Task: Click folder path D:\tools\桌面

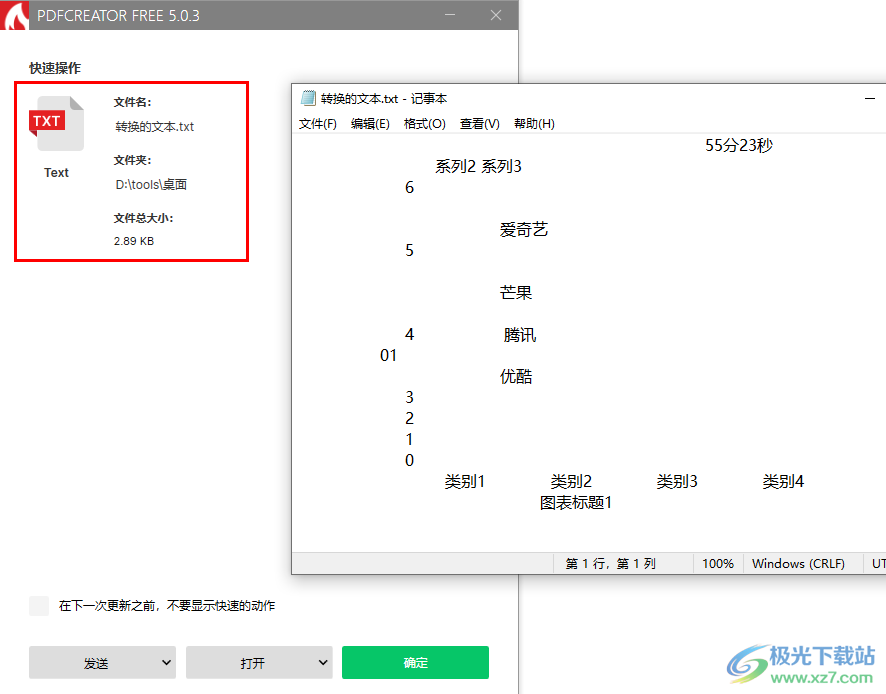Action: point(151,184)
